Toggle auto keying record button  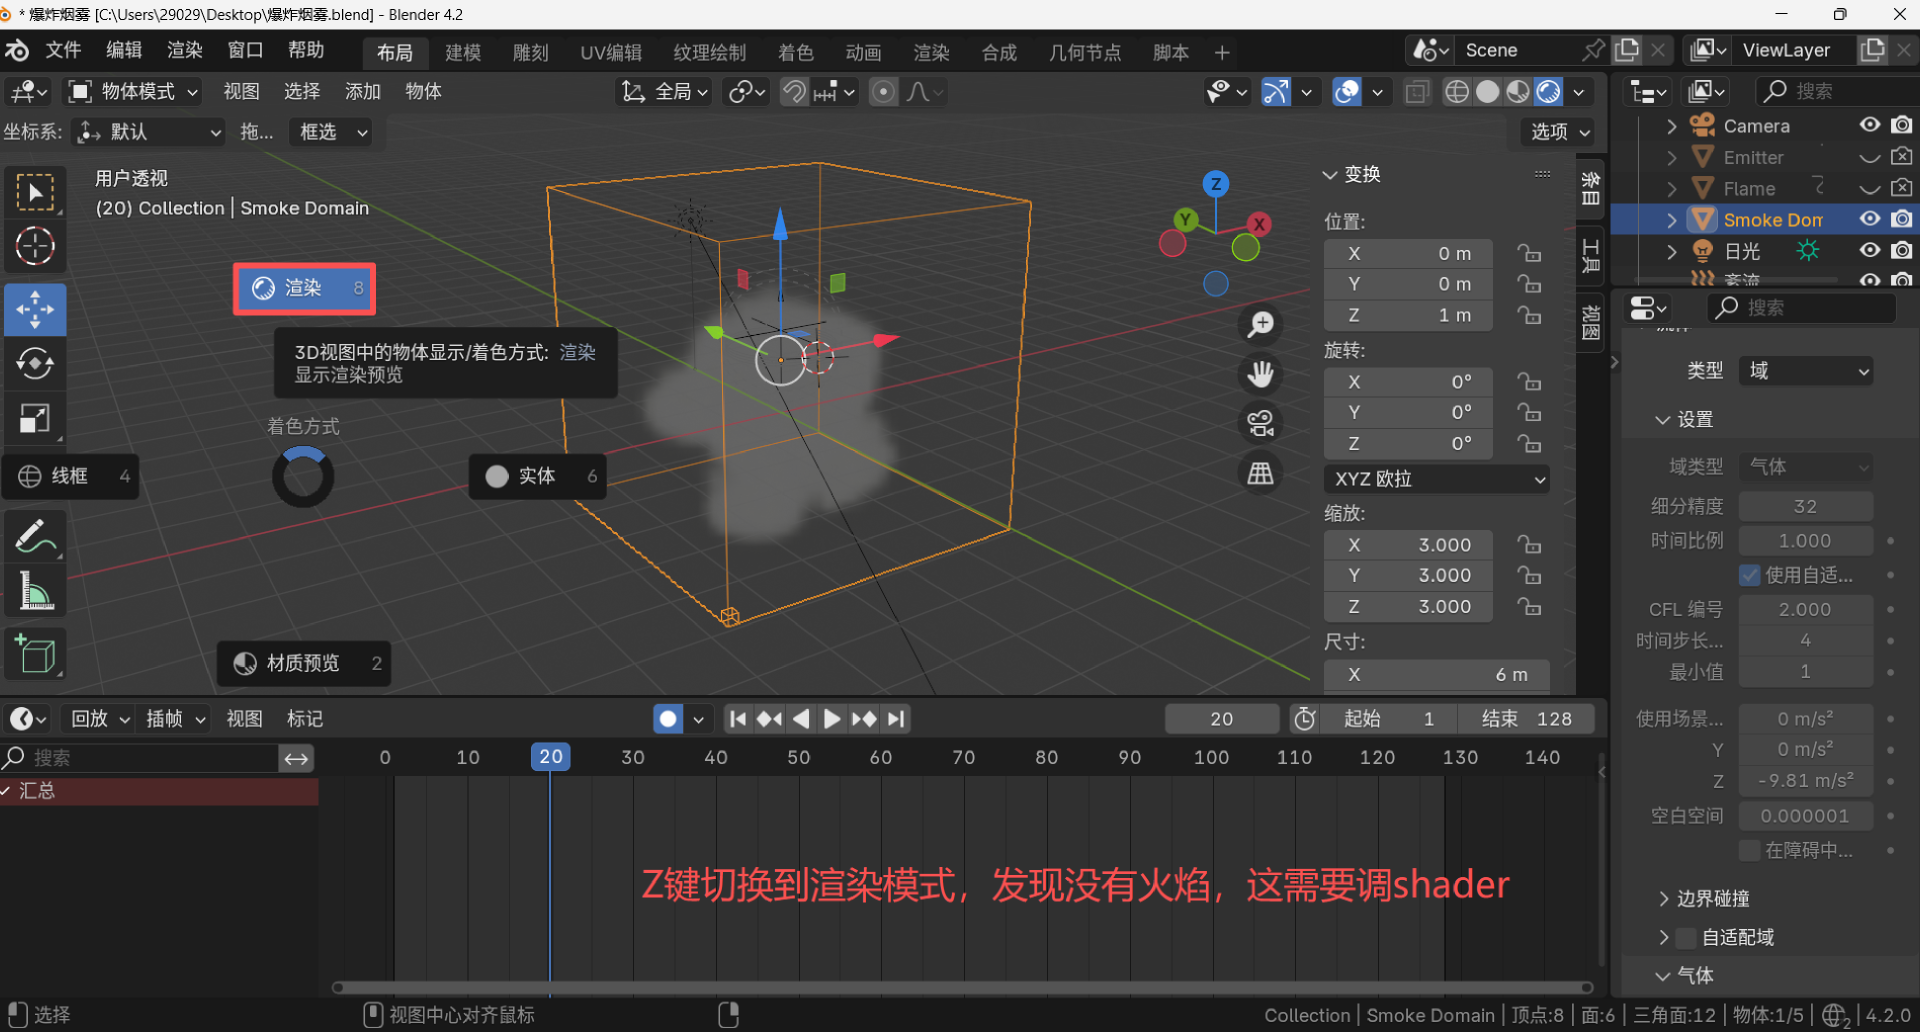668,719
